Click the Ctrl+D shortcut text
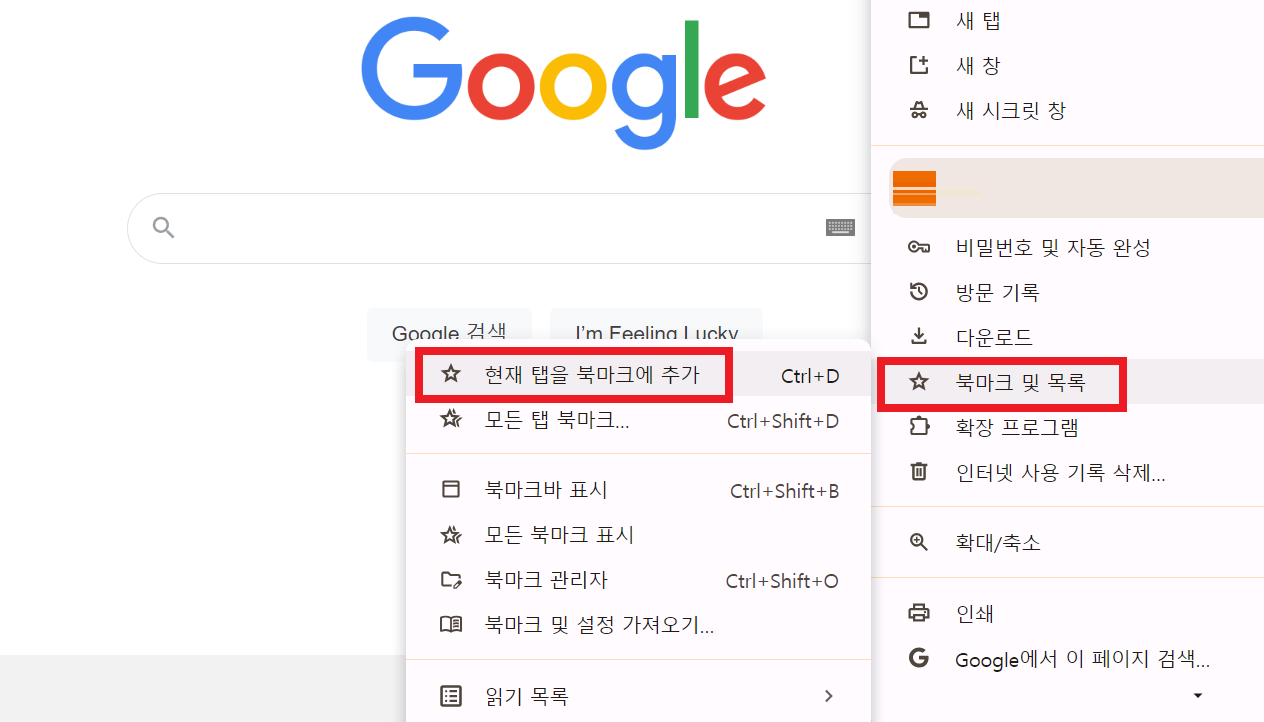 [810, 376]
